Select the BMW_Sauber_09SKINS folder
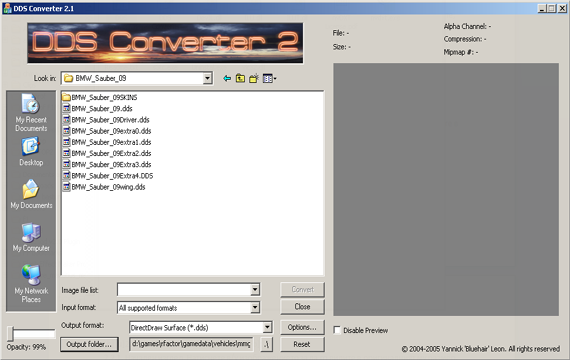 pos(100,97)
